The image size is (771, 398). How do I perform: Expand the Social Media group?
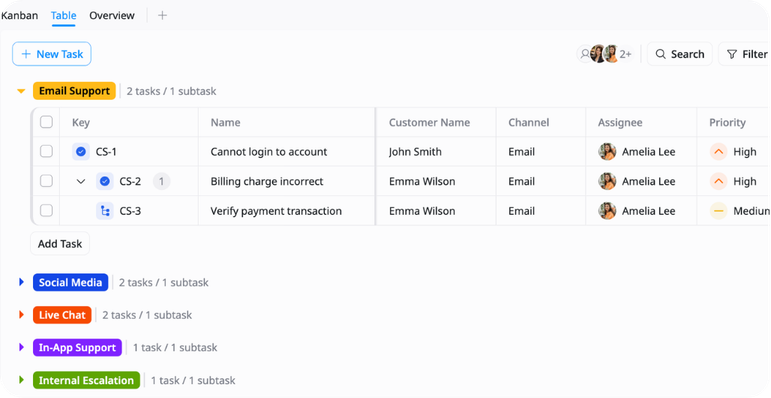point(21,282)
